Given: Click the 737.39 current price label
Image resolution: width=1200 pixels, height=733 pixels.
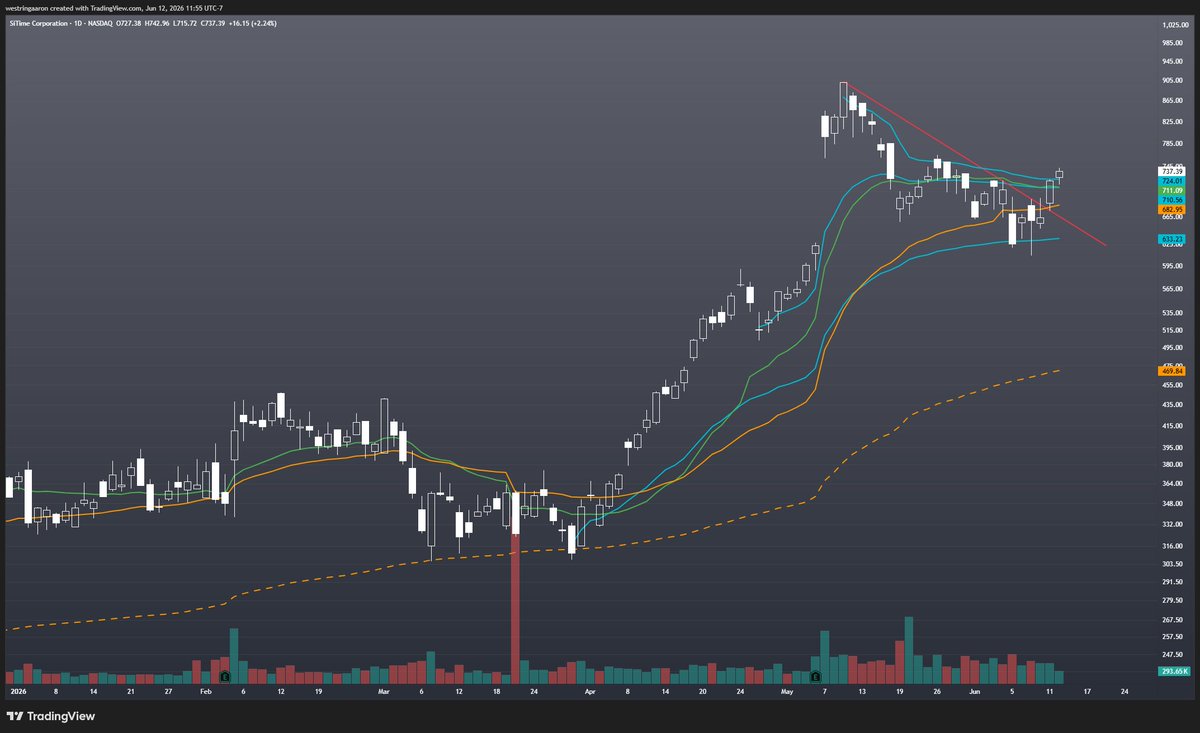Looking at the screenshot, I should pyautogui.click(x=1171, y=171).
